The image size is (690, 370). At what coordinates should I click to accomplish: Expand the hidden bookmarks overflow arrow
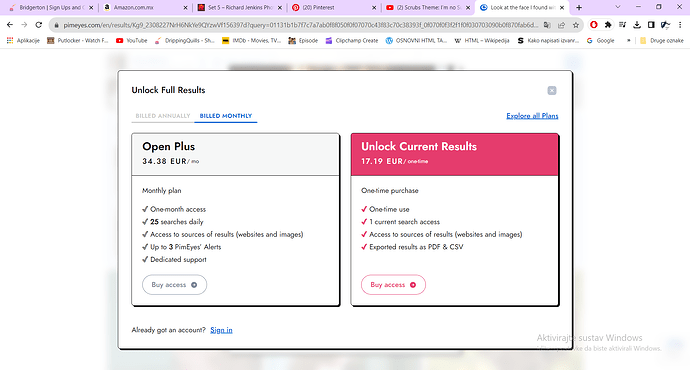[628, 40]
